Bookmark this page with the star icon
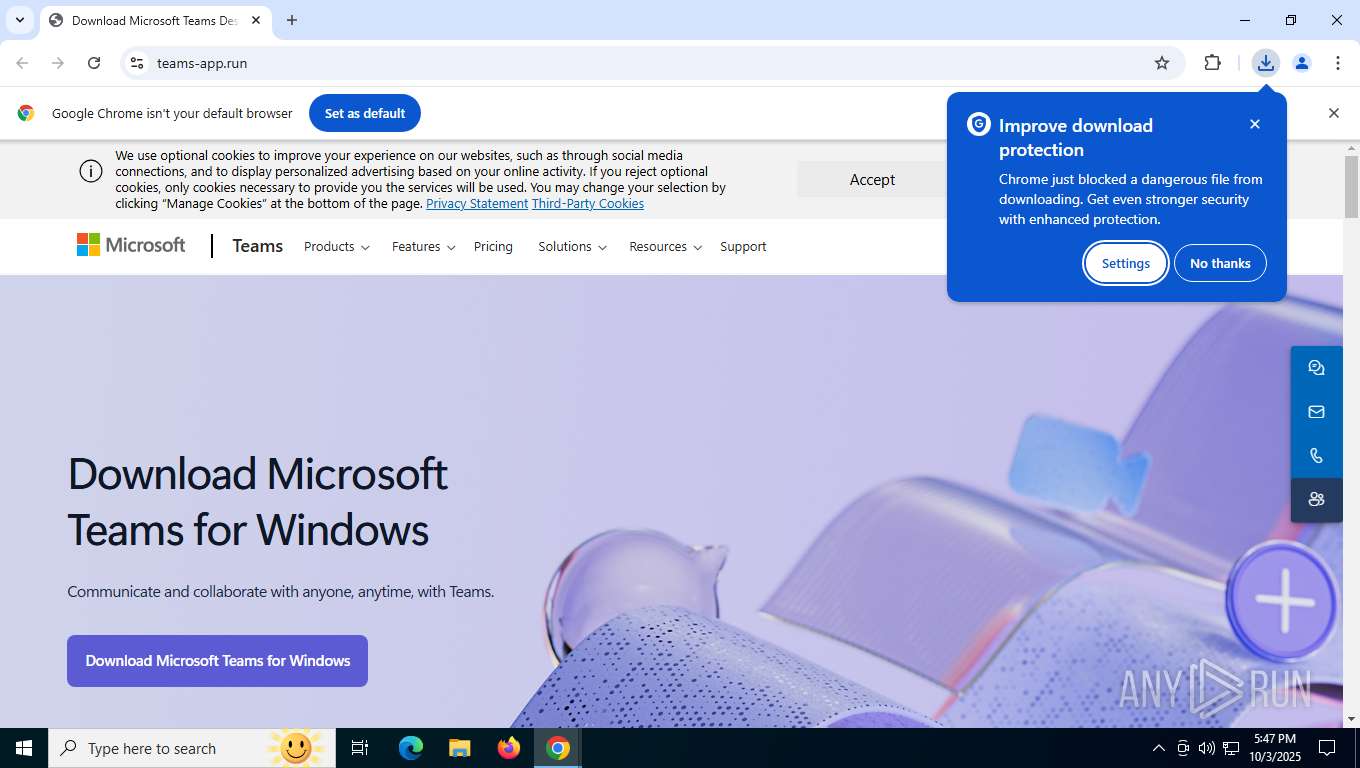This screenshot has width=1360, height=768. pyautogui.click(x=1162, y=63)
